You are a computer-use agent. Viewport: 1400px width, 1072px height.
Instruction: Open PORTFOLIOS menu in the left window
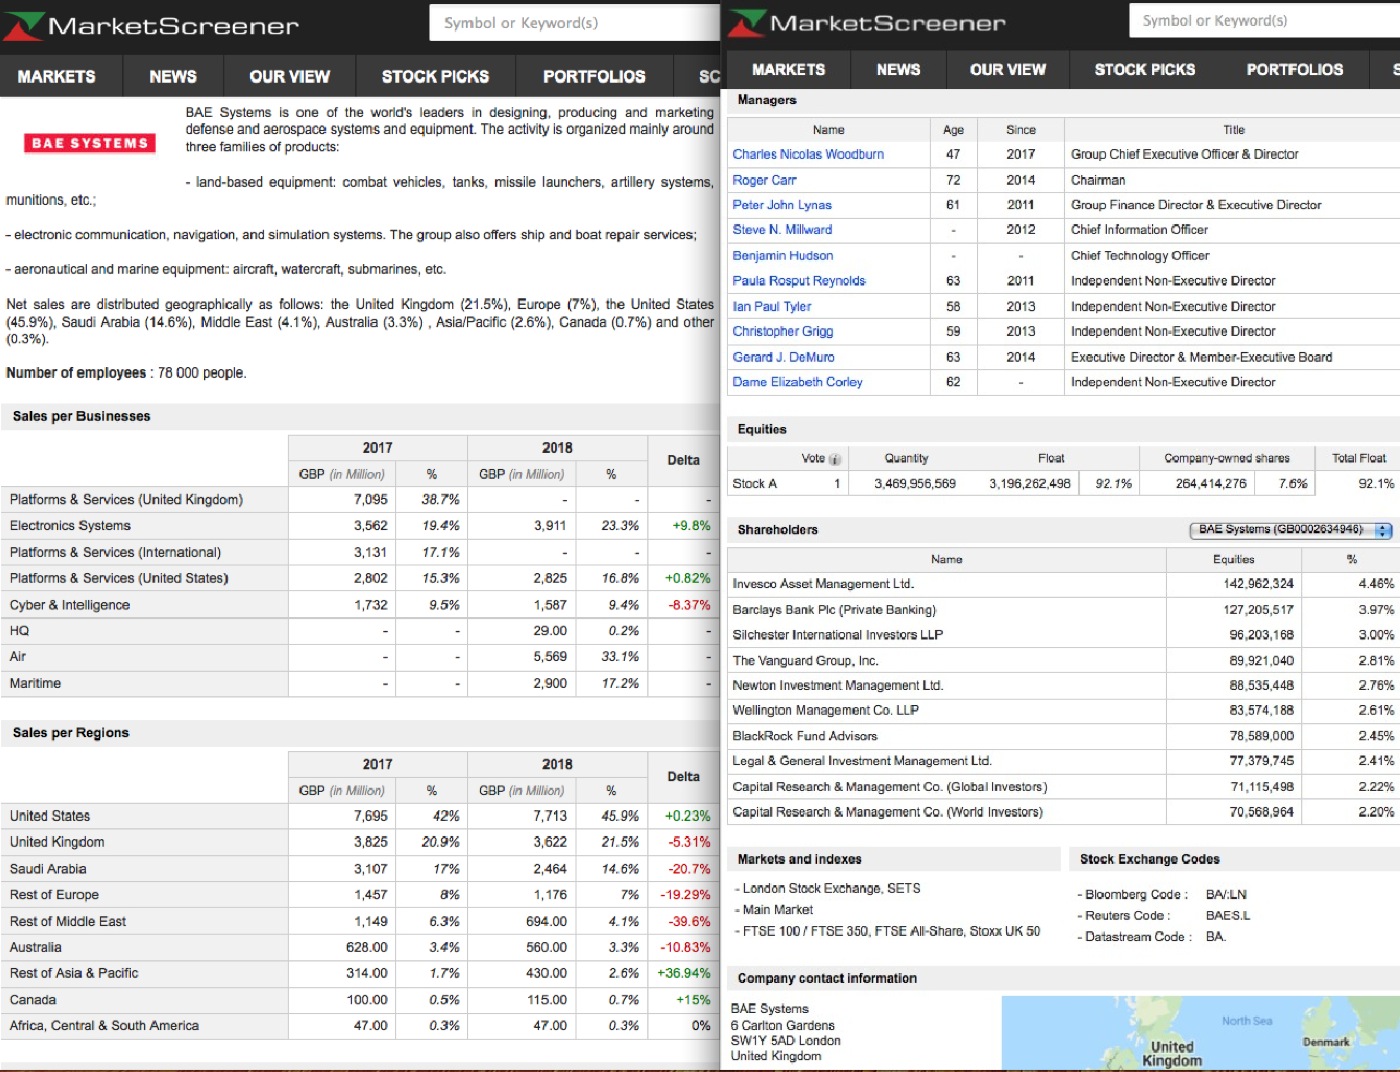594,76
